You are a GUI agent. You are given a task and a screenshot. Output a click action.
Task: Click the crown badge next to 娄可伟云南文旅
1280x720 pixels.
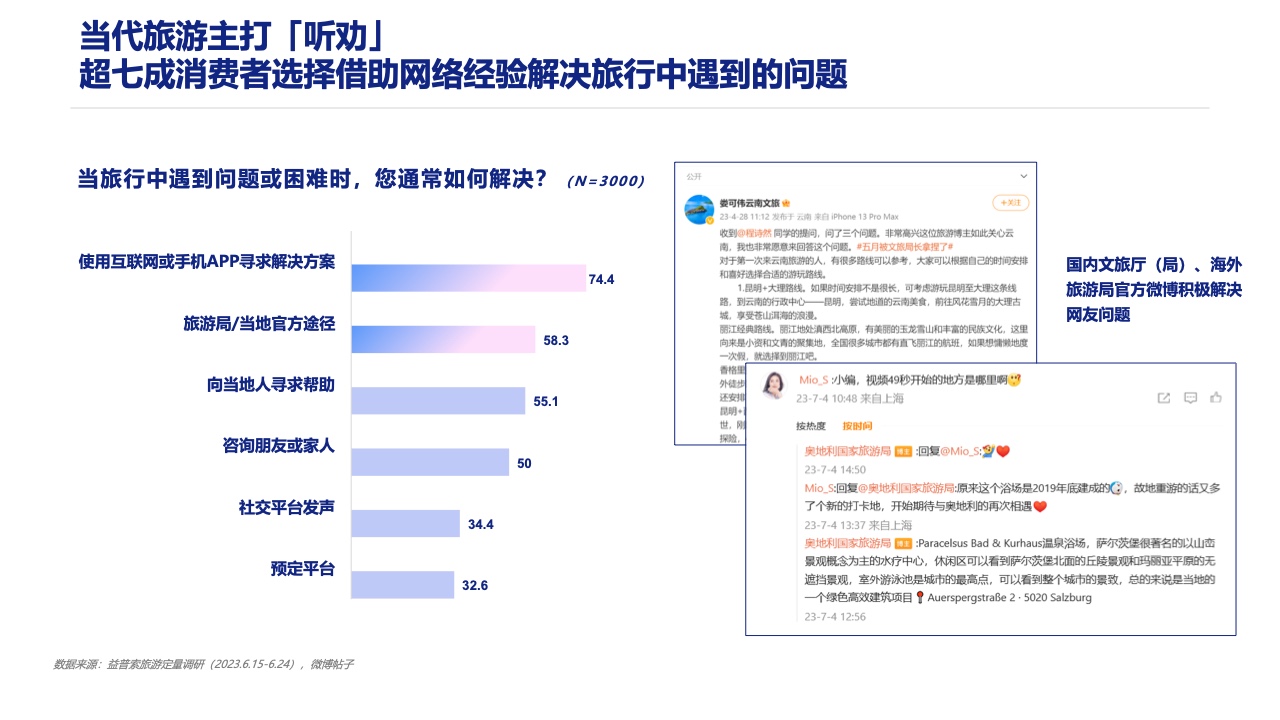(787, 202)
